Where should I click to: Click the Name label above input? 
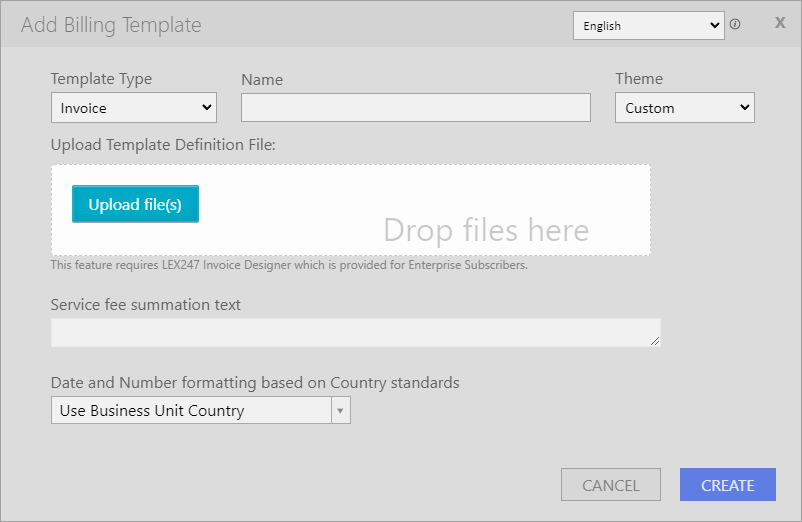click(262, 80)
